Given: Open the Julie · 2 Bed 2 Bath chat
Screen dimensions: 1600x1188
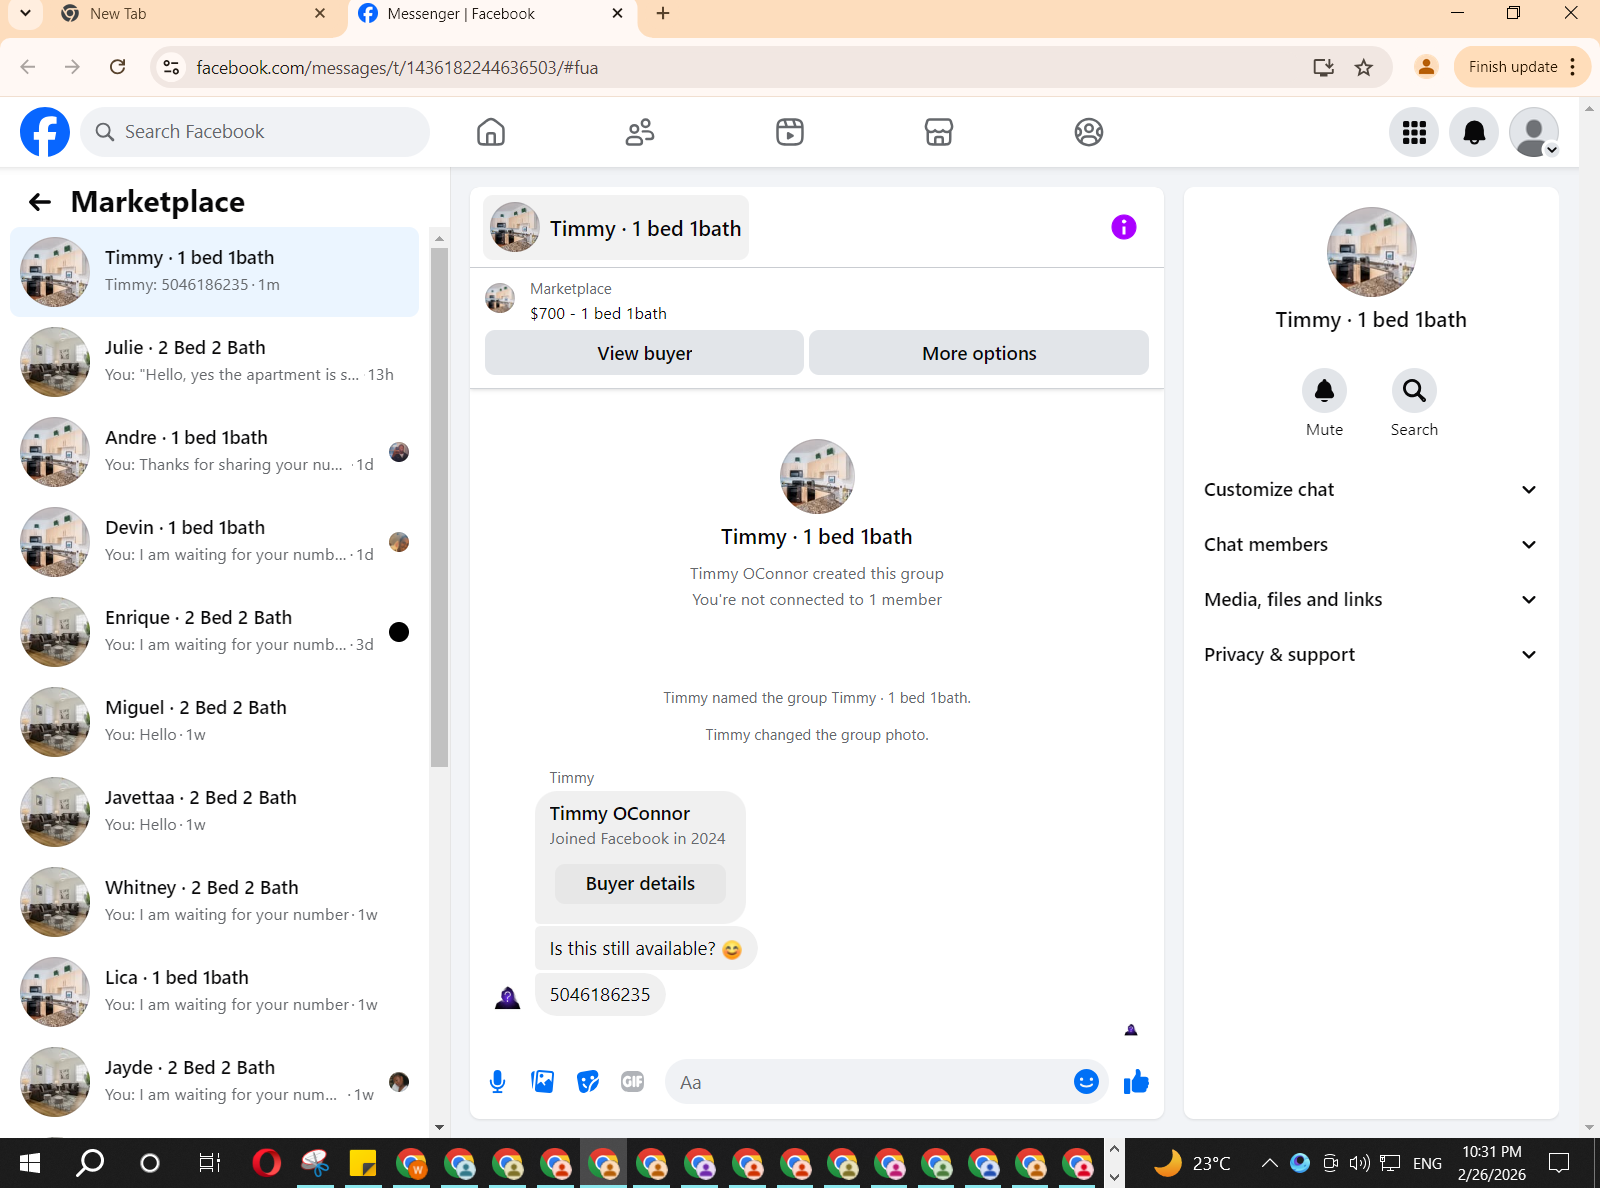Looking at the screenshot, I should (214, 362).
